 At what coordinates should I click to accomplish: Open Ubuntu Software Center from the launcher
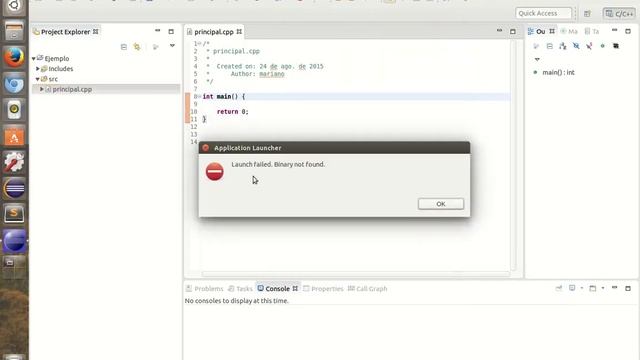pyautogui.click(x=14, y=137)
